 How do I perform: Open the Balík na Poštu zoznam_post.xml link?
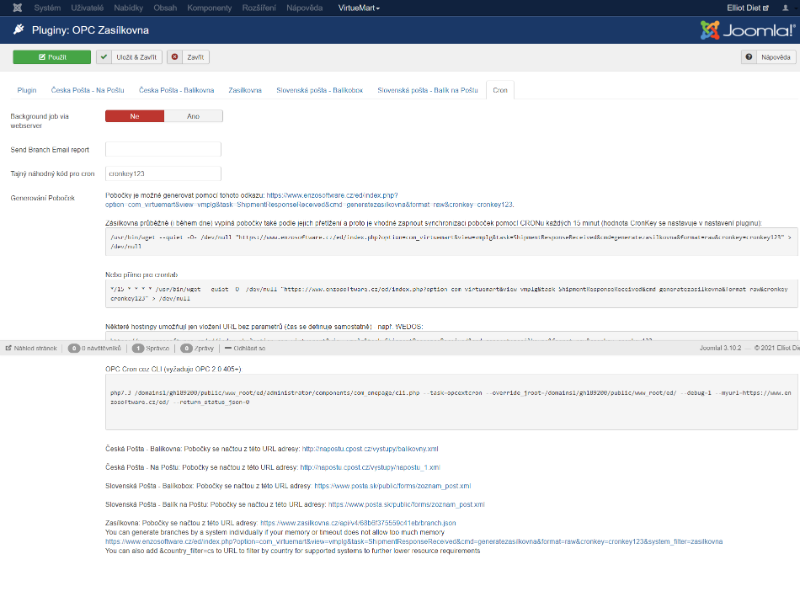click(406, 504)
